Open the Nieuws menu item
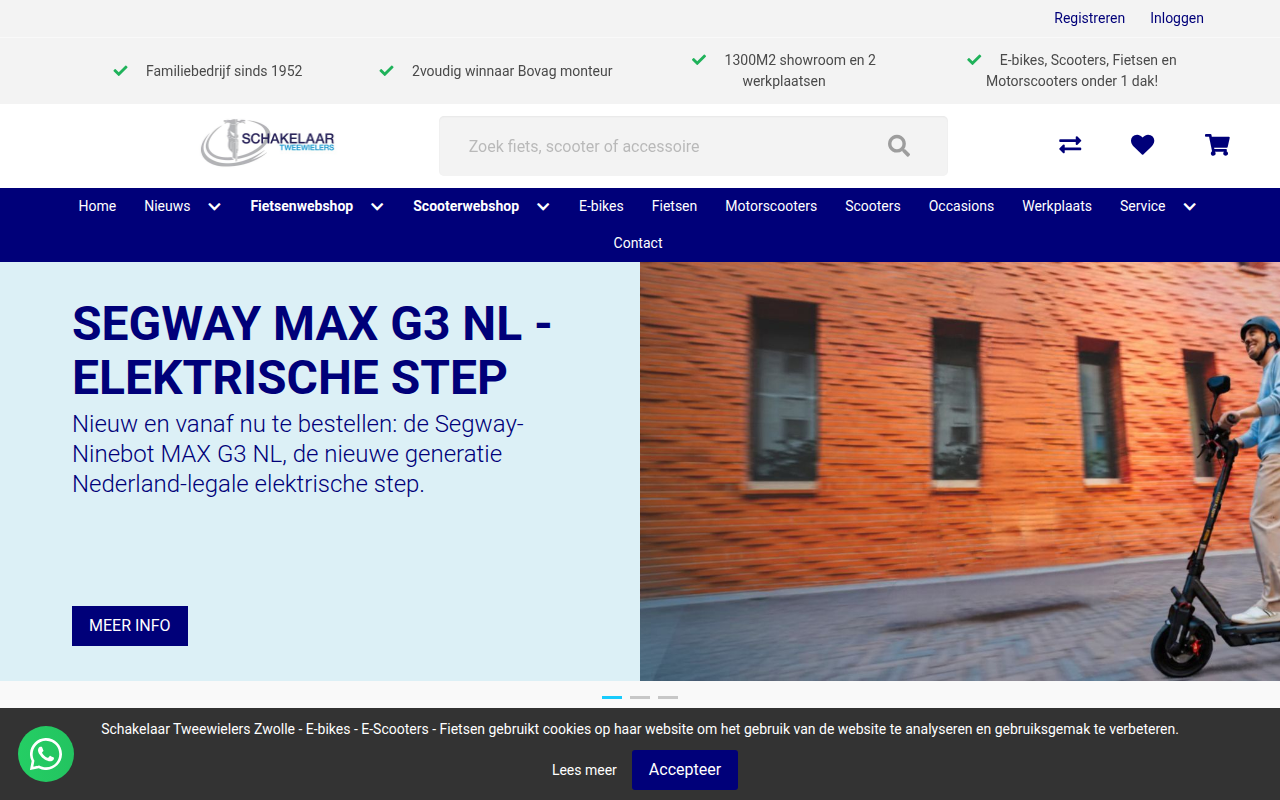1280x800 pixels. pyautogui.click(x=167, y=206)
